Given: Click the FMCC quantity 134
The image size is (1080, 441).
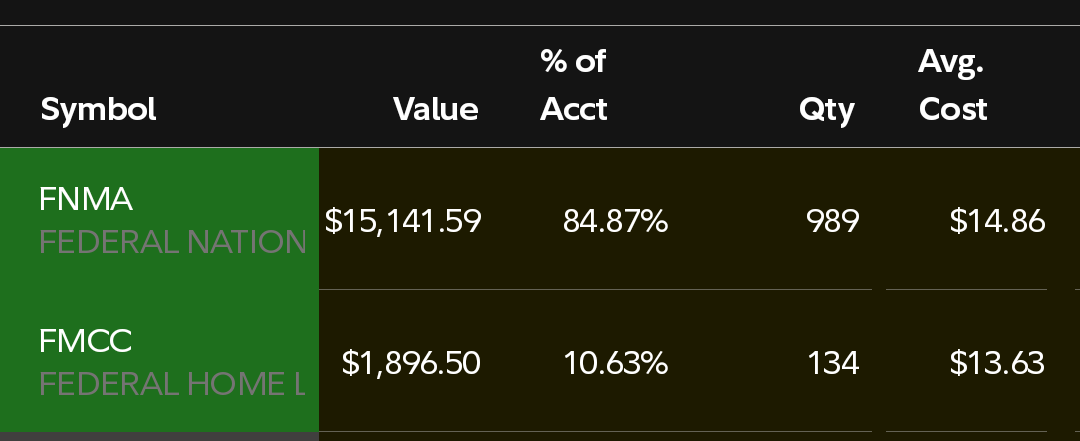Looking at the screenshot, I should (833, 363).
